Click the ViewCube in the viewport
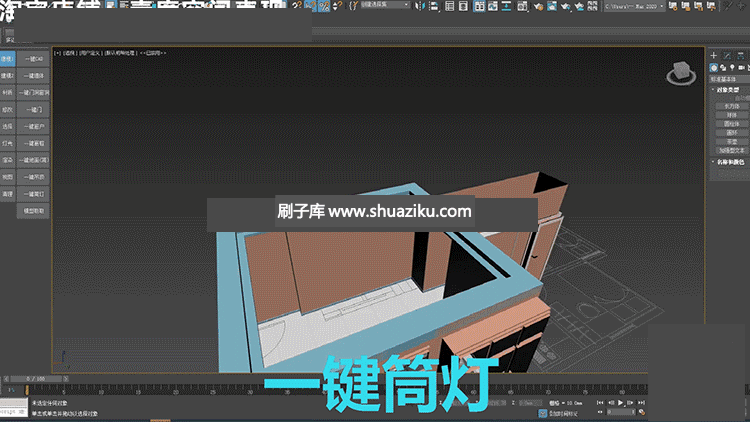The width and height of the screenshot is (750, 422). tap(681, 73)
